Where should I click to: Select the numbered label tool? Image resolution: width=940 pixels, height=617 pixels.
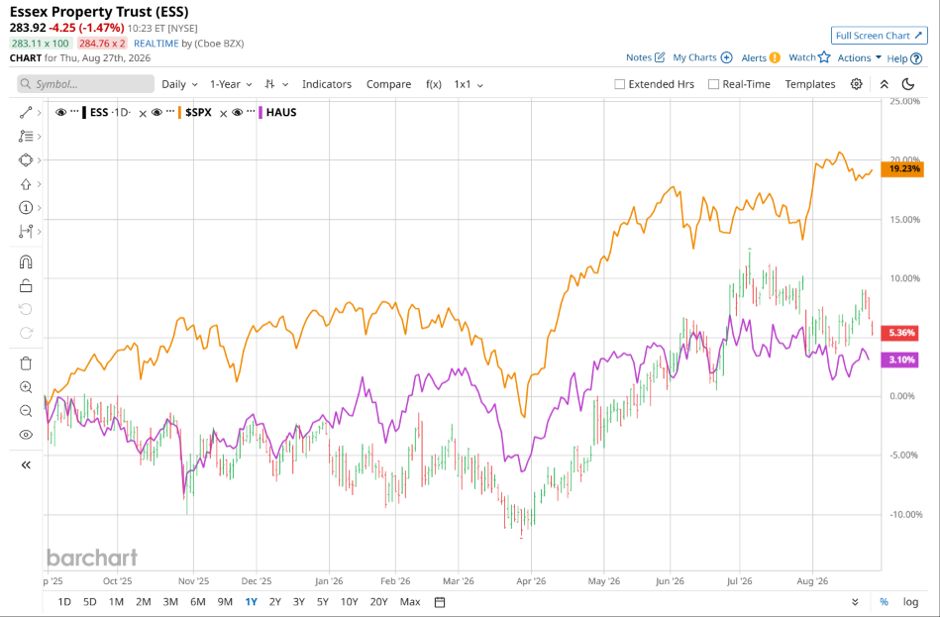(25, 208)
